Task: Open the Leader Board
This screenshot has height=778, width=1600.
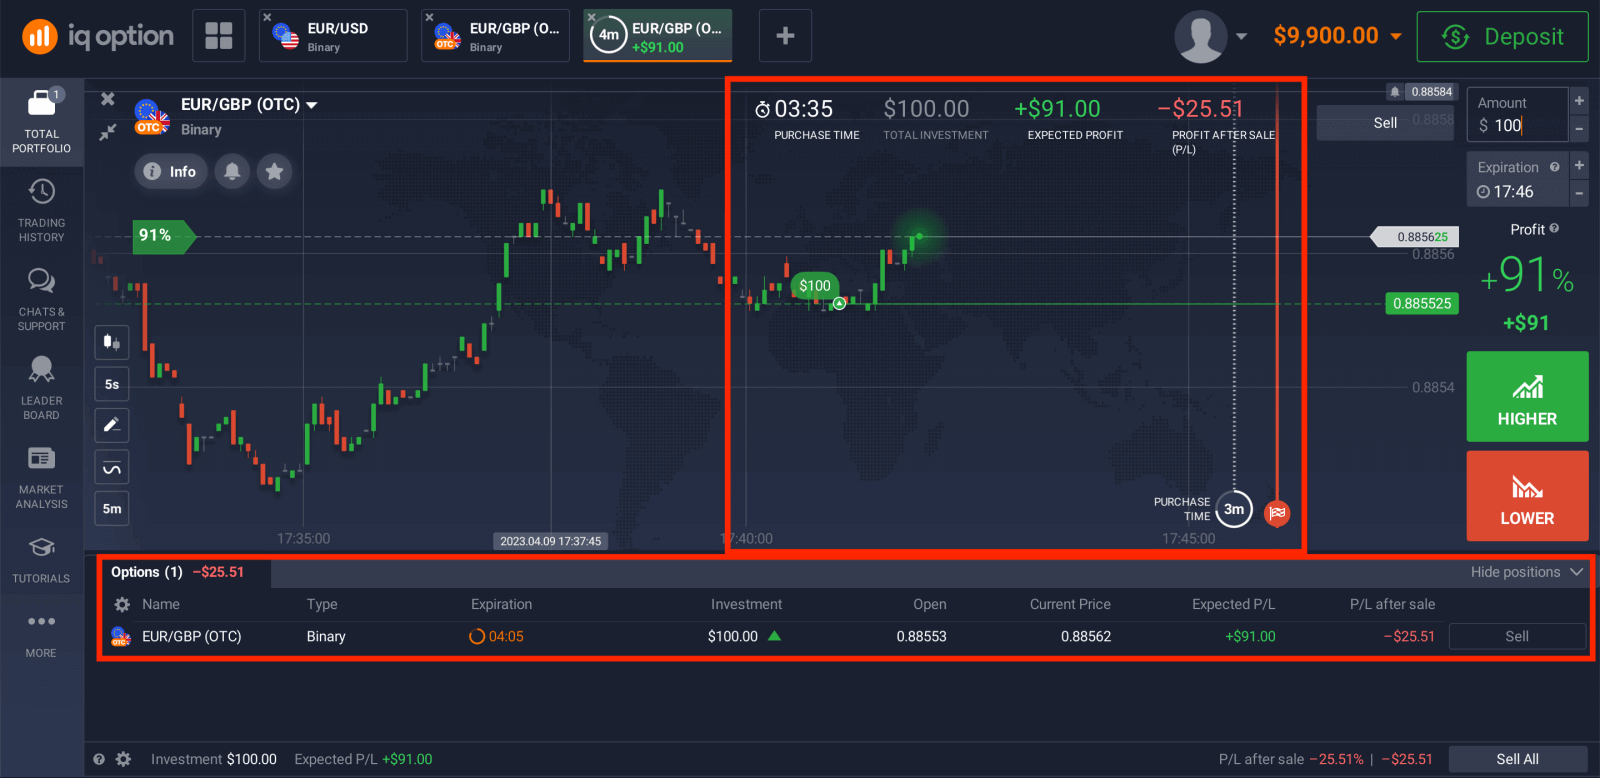Action: point(41,388)
